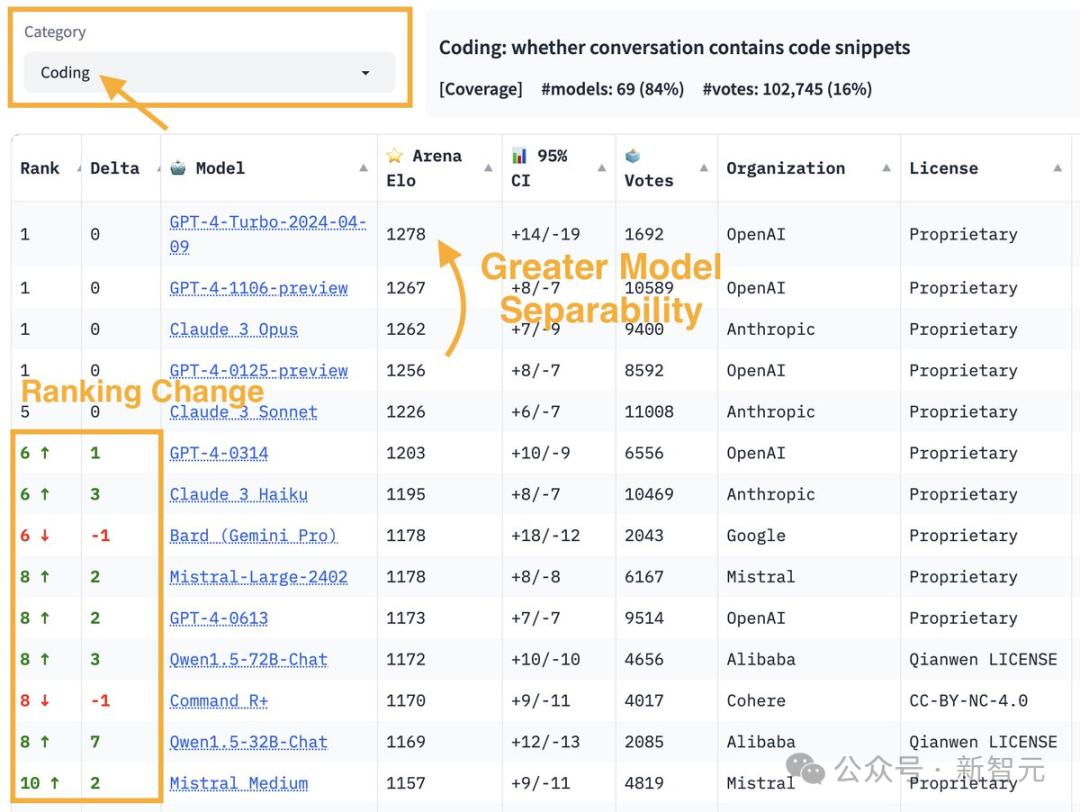Click the Model column sort arrow

364,168
